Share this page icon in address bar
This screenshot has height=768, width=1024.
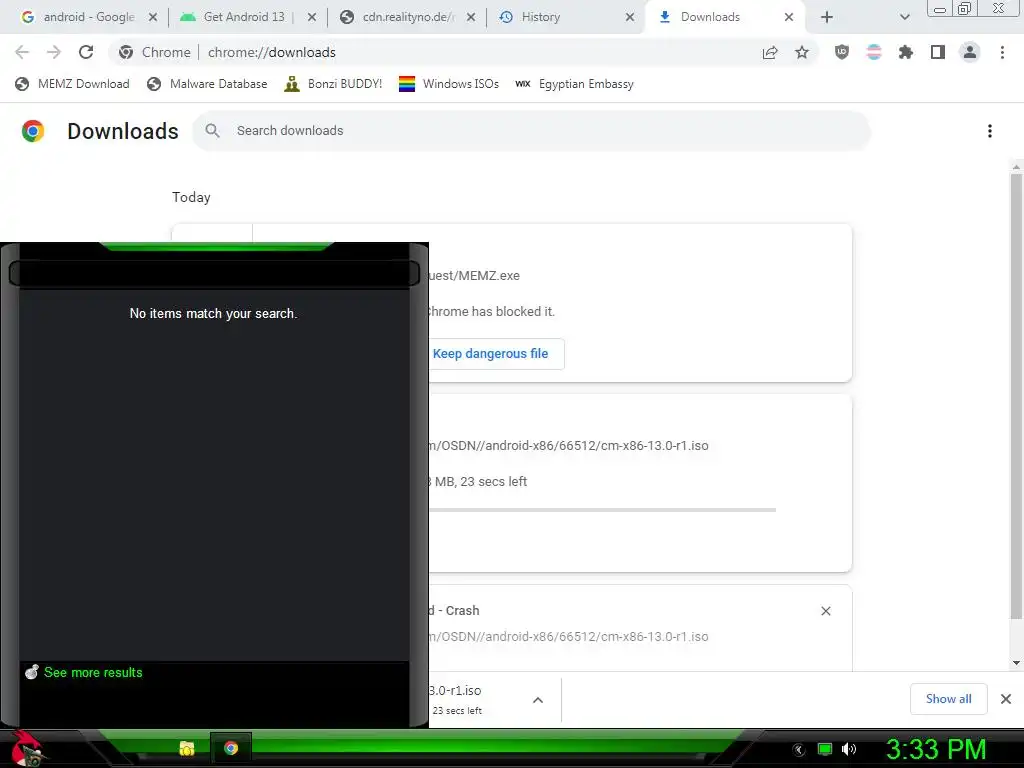point(770,52)
